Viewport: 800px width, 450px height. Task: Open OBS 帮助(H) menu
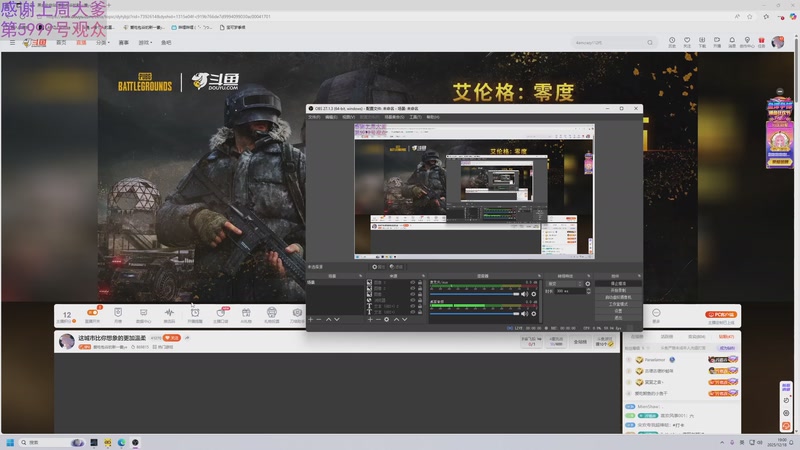click(433, 117)
